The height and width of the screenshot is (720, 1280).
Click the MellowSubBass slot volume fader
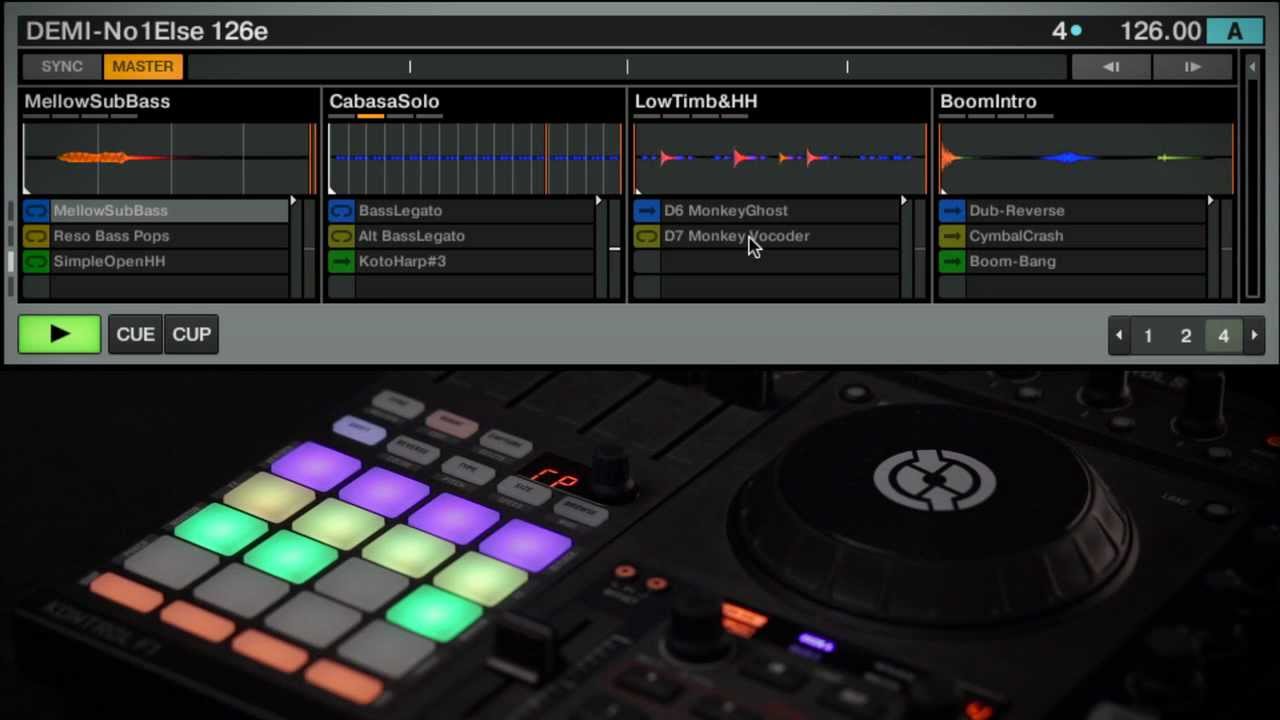click(295, 248)
